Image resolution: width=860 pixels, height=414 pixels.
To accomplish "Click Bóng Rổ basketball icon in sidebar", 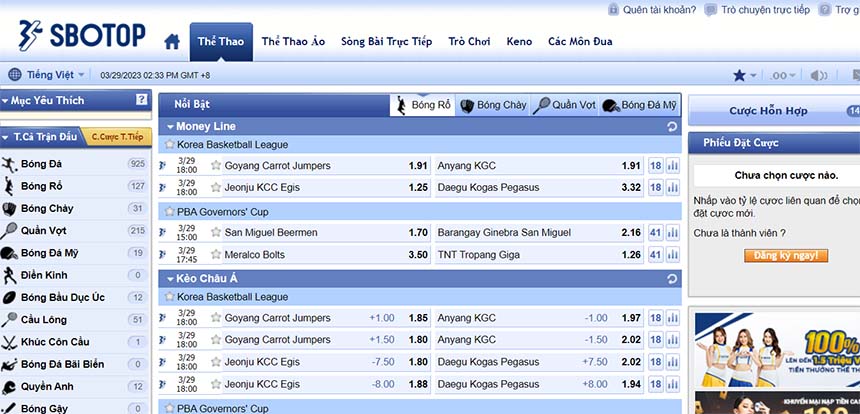I will click(9, 186).
